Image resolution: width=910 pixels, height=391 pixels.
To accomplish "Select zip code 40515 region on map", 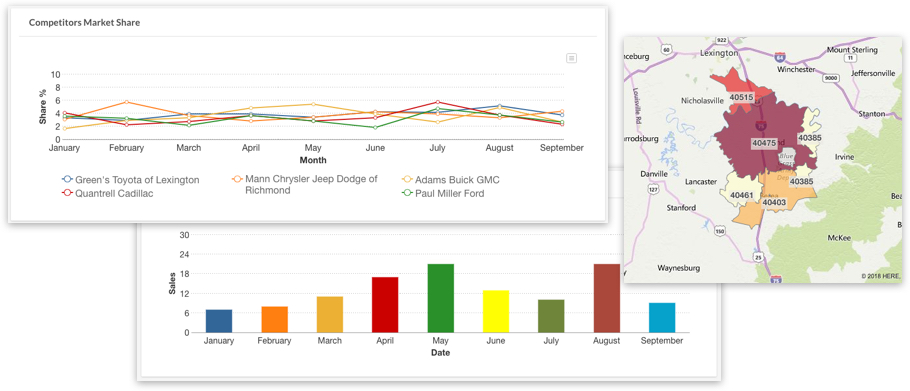I will (x=741, y=97).
